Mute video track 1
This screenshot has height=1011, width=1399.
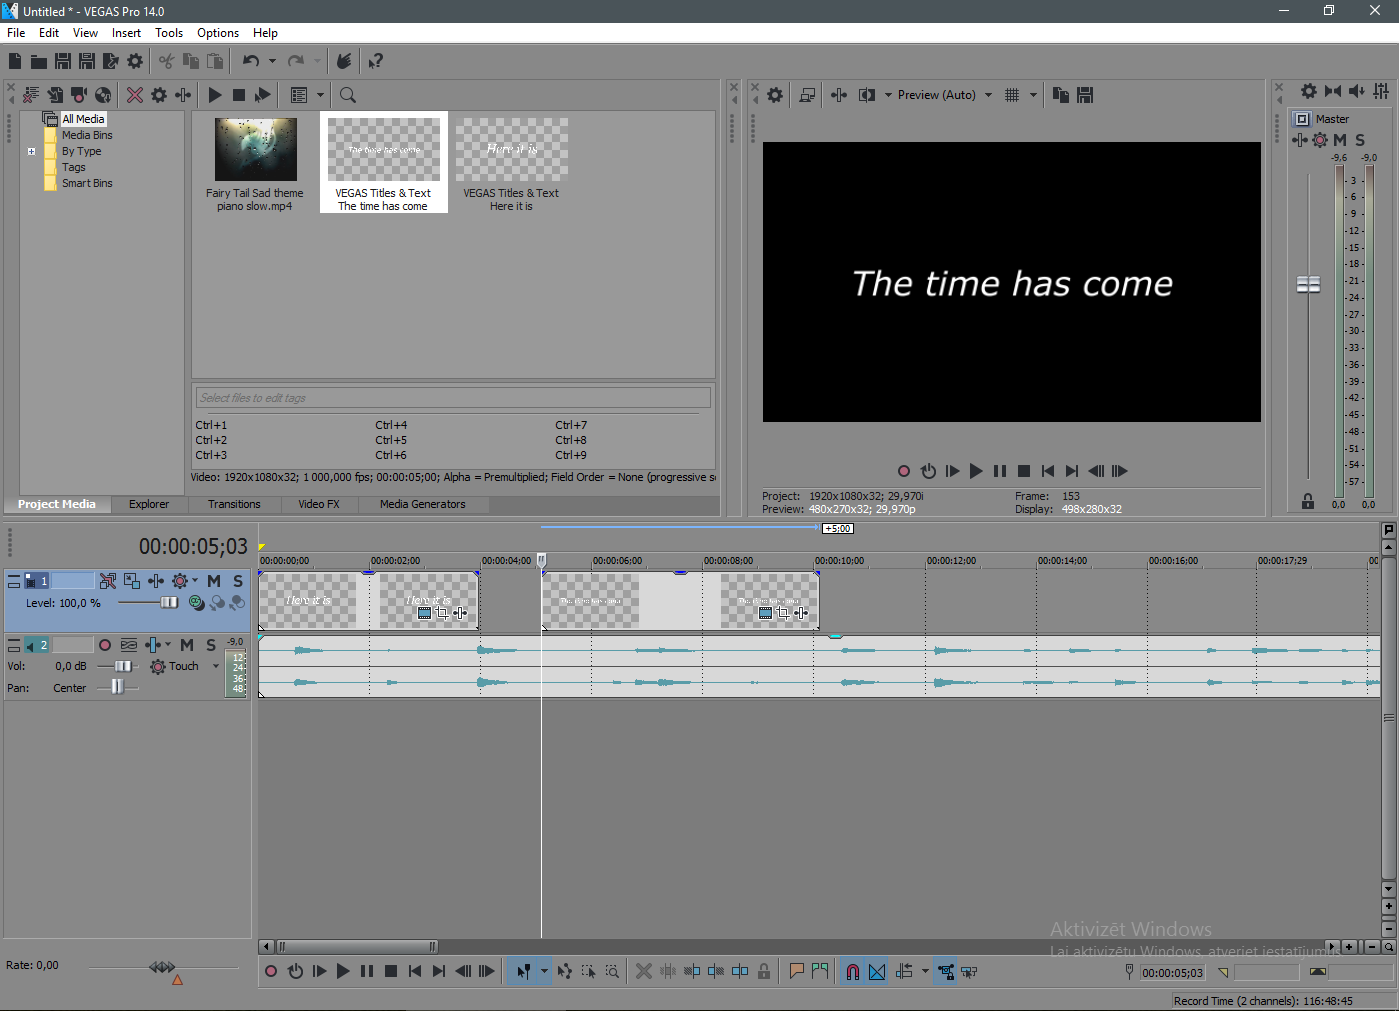point(214,581)
